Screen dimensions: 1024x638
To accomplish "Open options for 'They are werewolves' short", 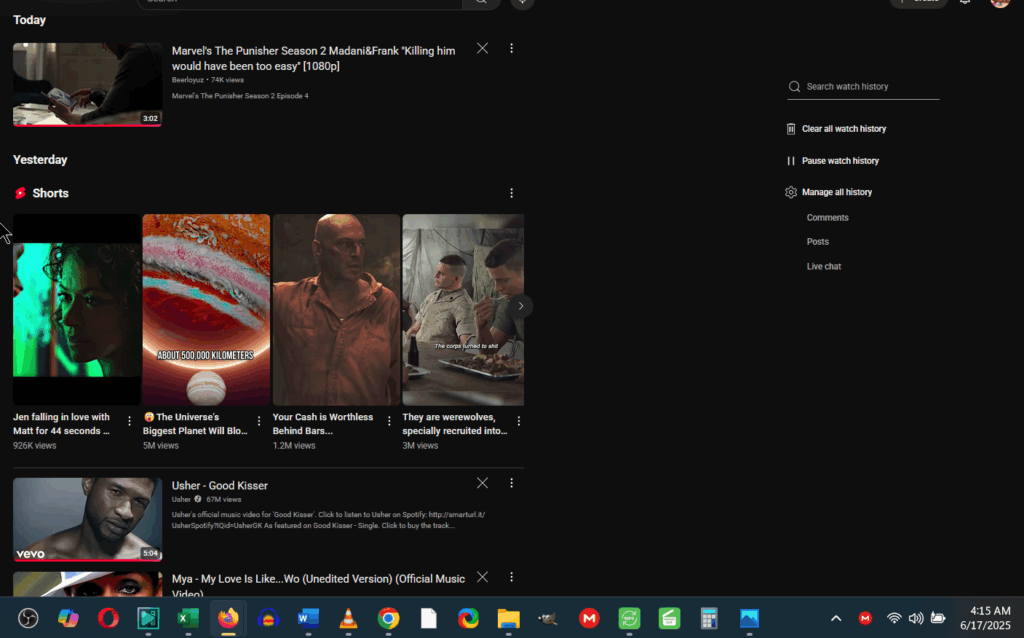I will (x=519, y=421).
